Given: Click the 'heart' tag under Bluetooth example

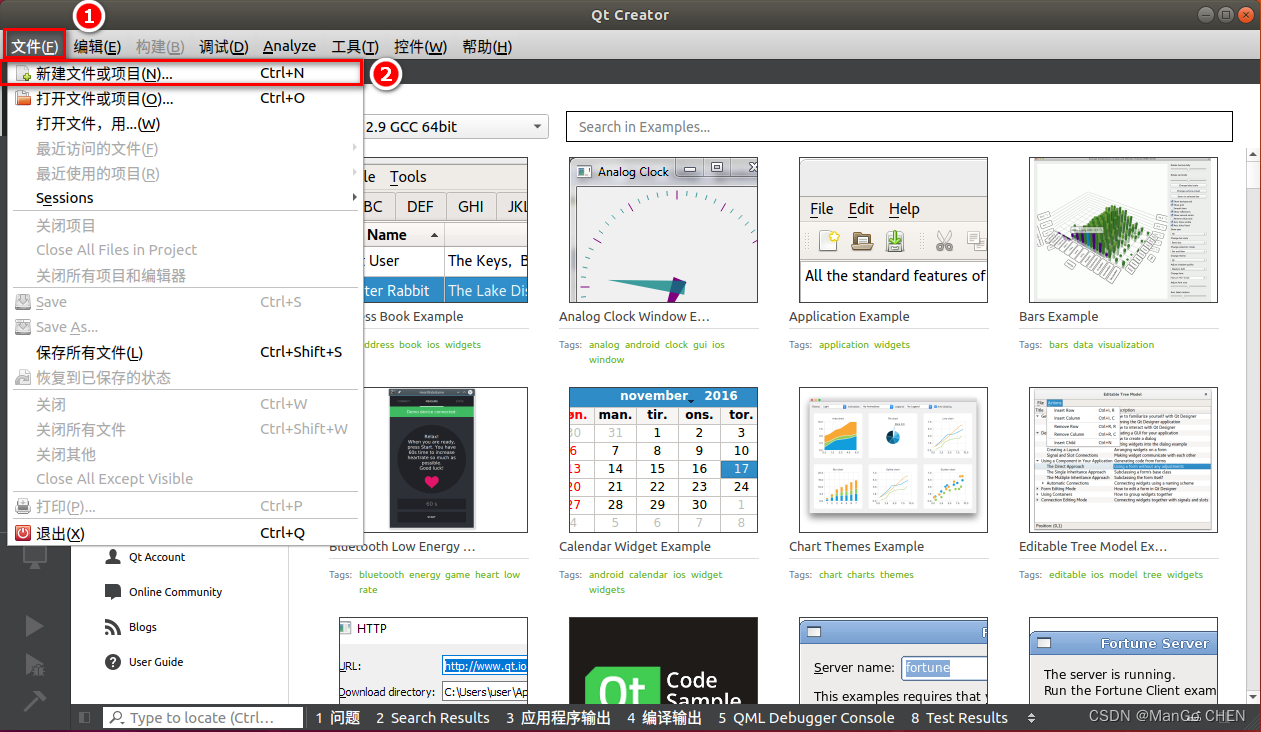Looking at the screenshot, I should (487, 575).
